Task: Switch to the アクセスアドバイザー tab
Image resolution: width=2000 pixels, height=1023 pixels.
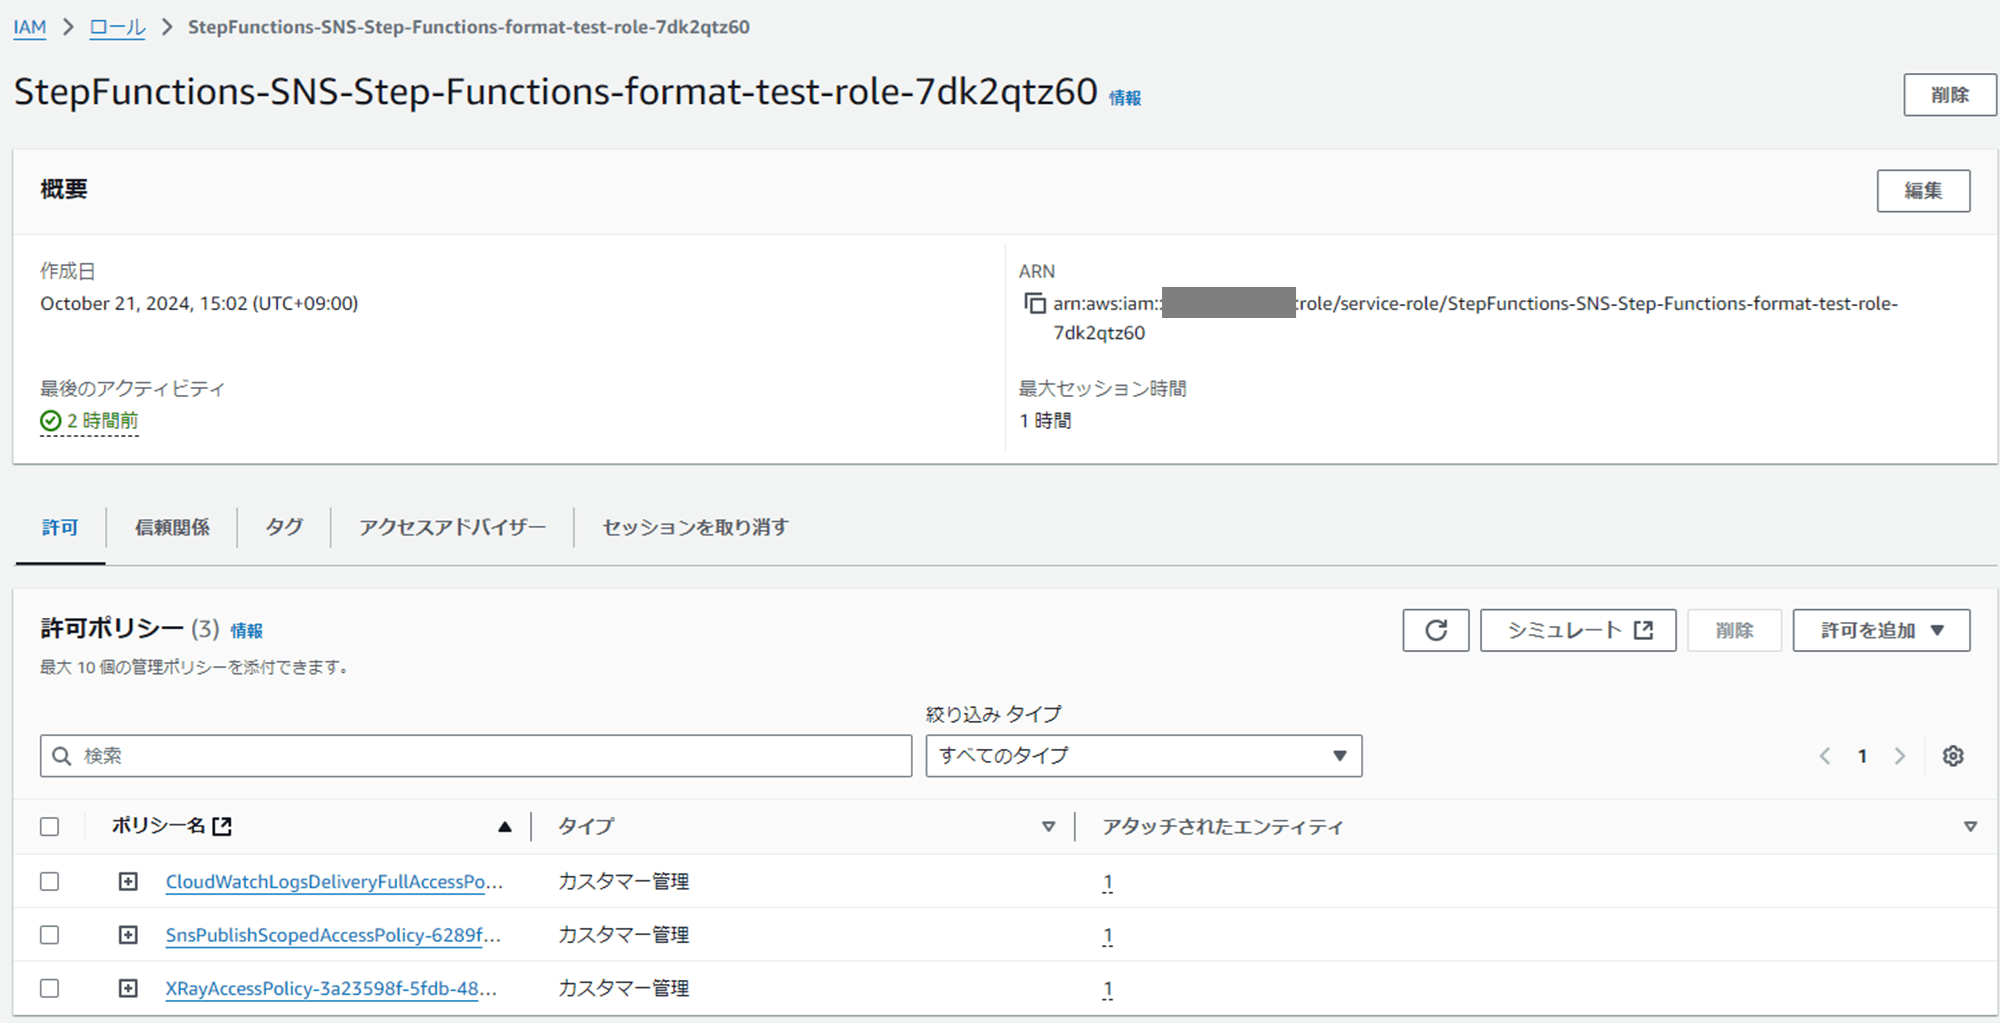Action: point(452,527)
